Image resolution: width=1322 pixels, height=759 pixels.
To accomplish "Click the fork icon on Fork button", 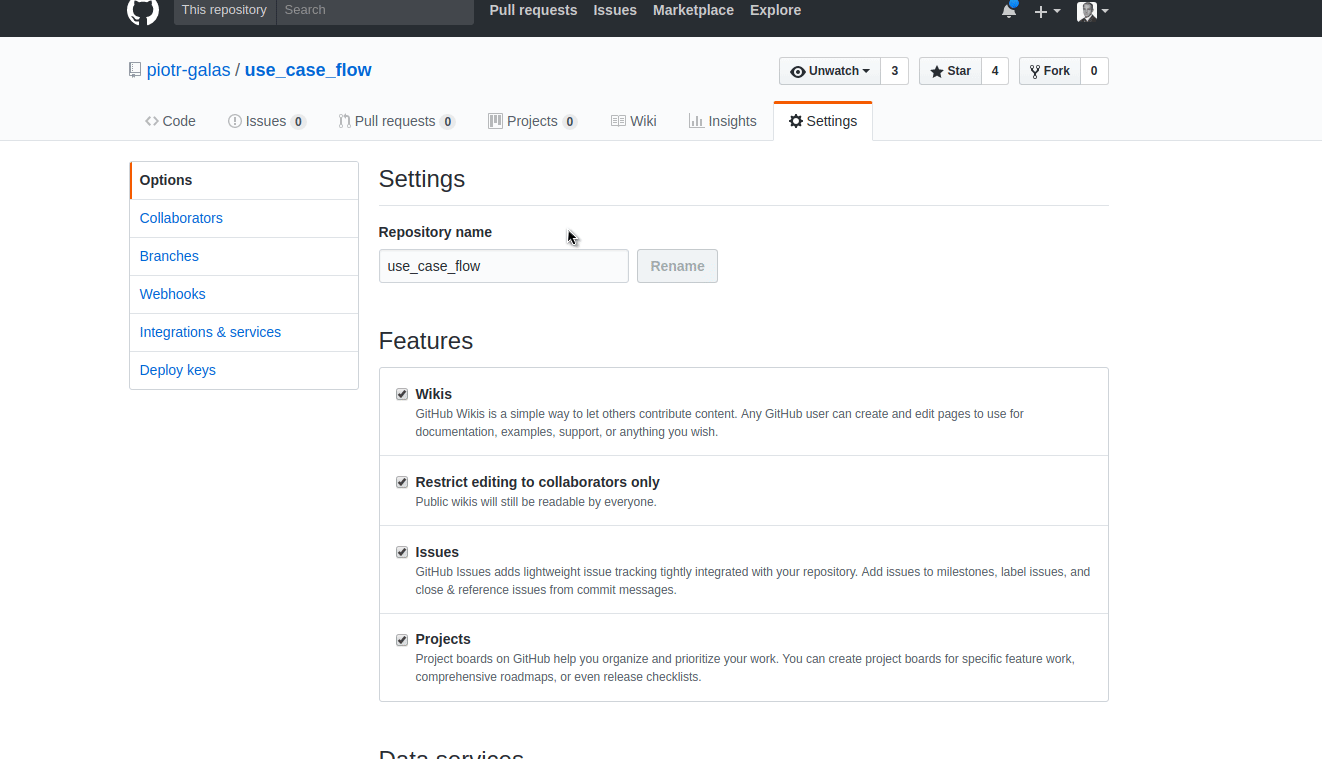I will point(1035,71).
